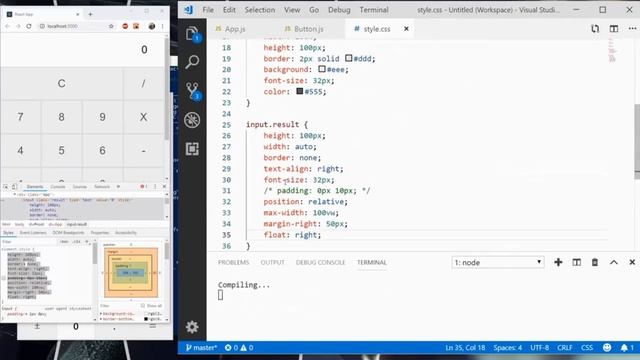Click the master branch indicator
This screenshot has width=640, height=360.
point(201,347)
